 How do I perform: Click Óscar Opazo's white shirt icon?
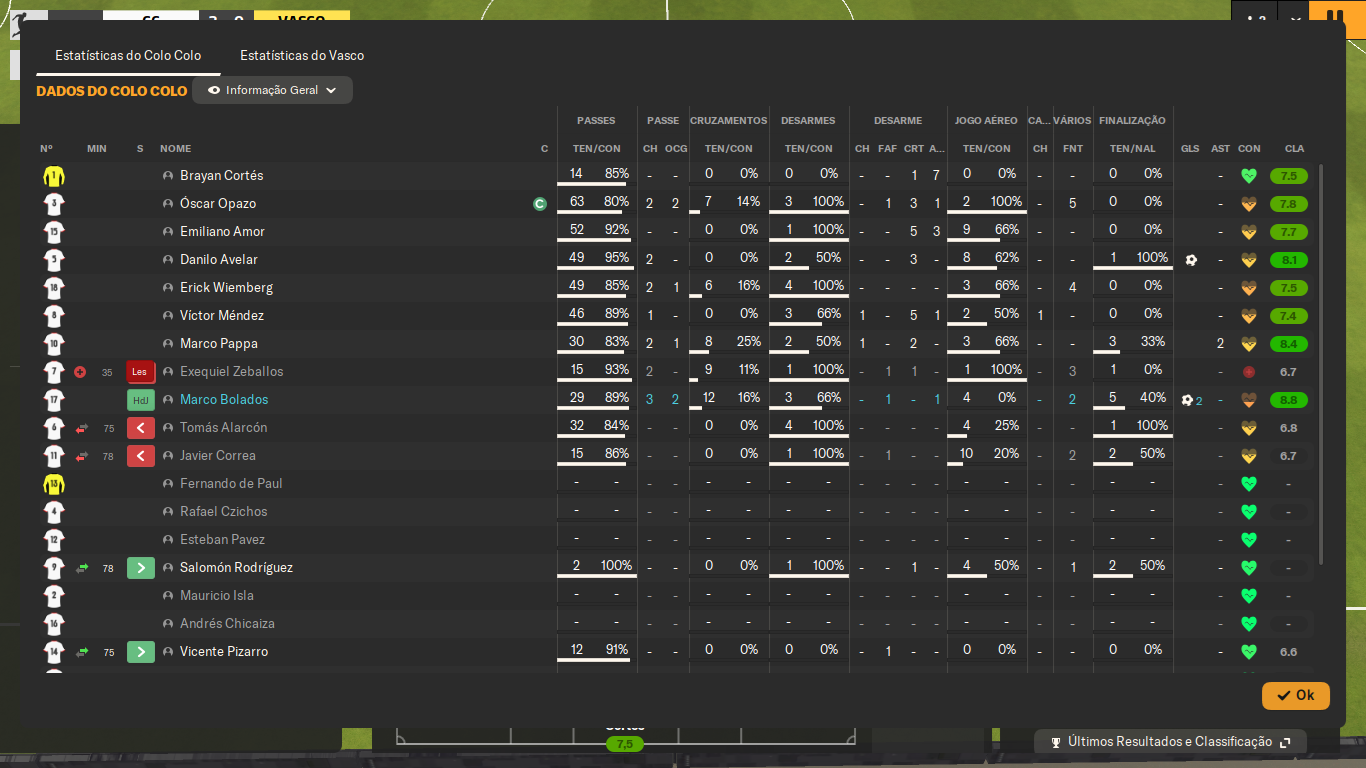pos(53,204)
